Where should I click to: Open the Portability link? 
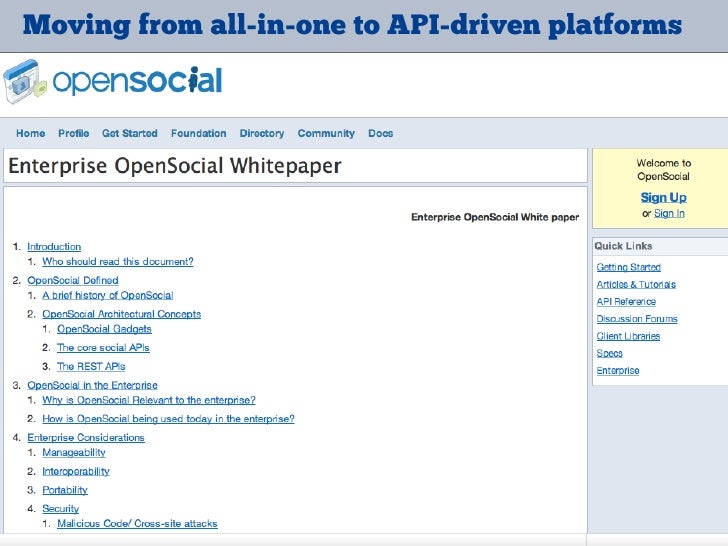point(65,490)
